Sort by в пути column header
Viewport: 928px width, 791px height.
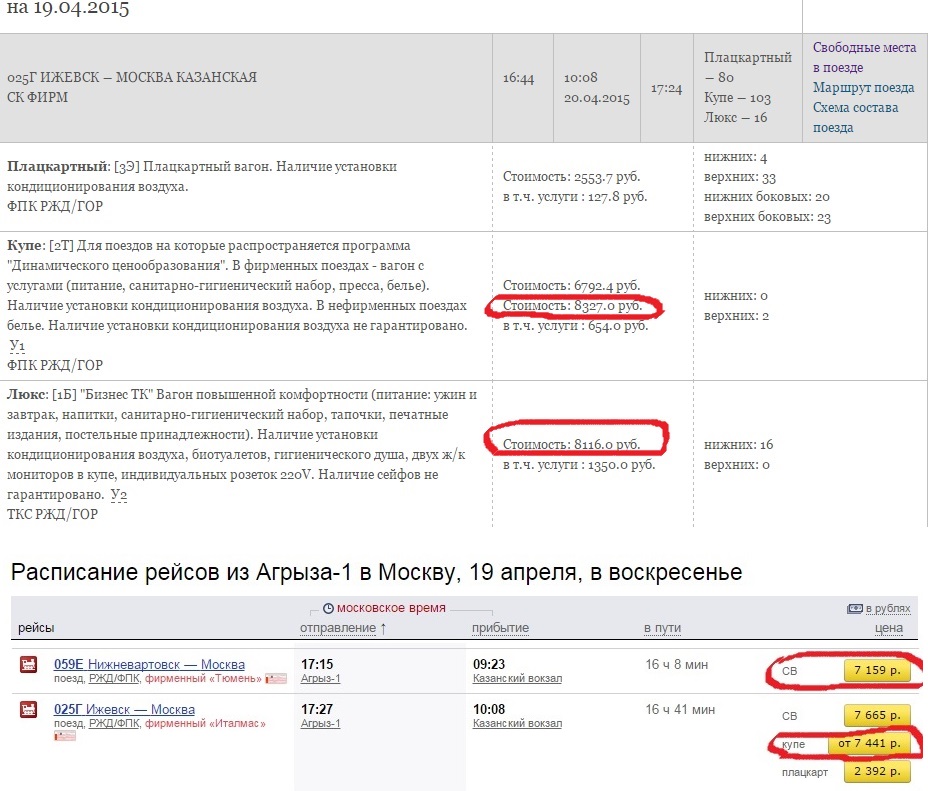pyautogui.click(x=662, y=628)
